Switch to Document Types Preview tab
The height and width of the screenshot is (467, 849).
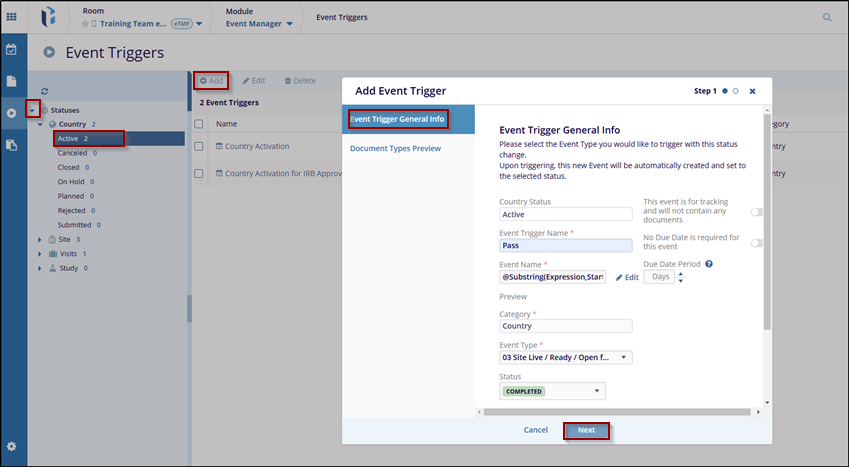pos(395,148)
